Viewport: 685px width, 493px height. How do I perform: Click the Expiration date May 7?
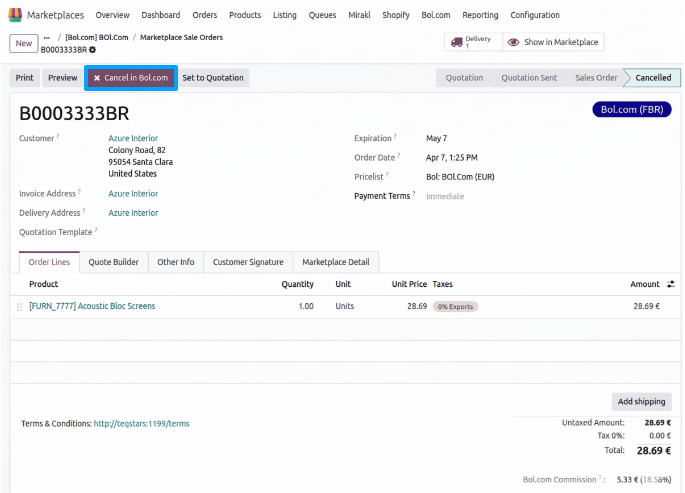pos(436,138)
